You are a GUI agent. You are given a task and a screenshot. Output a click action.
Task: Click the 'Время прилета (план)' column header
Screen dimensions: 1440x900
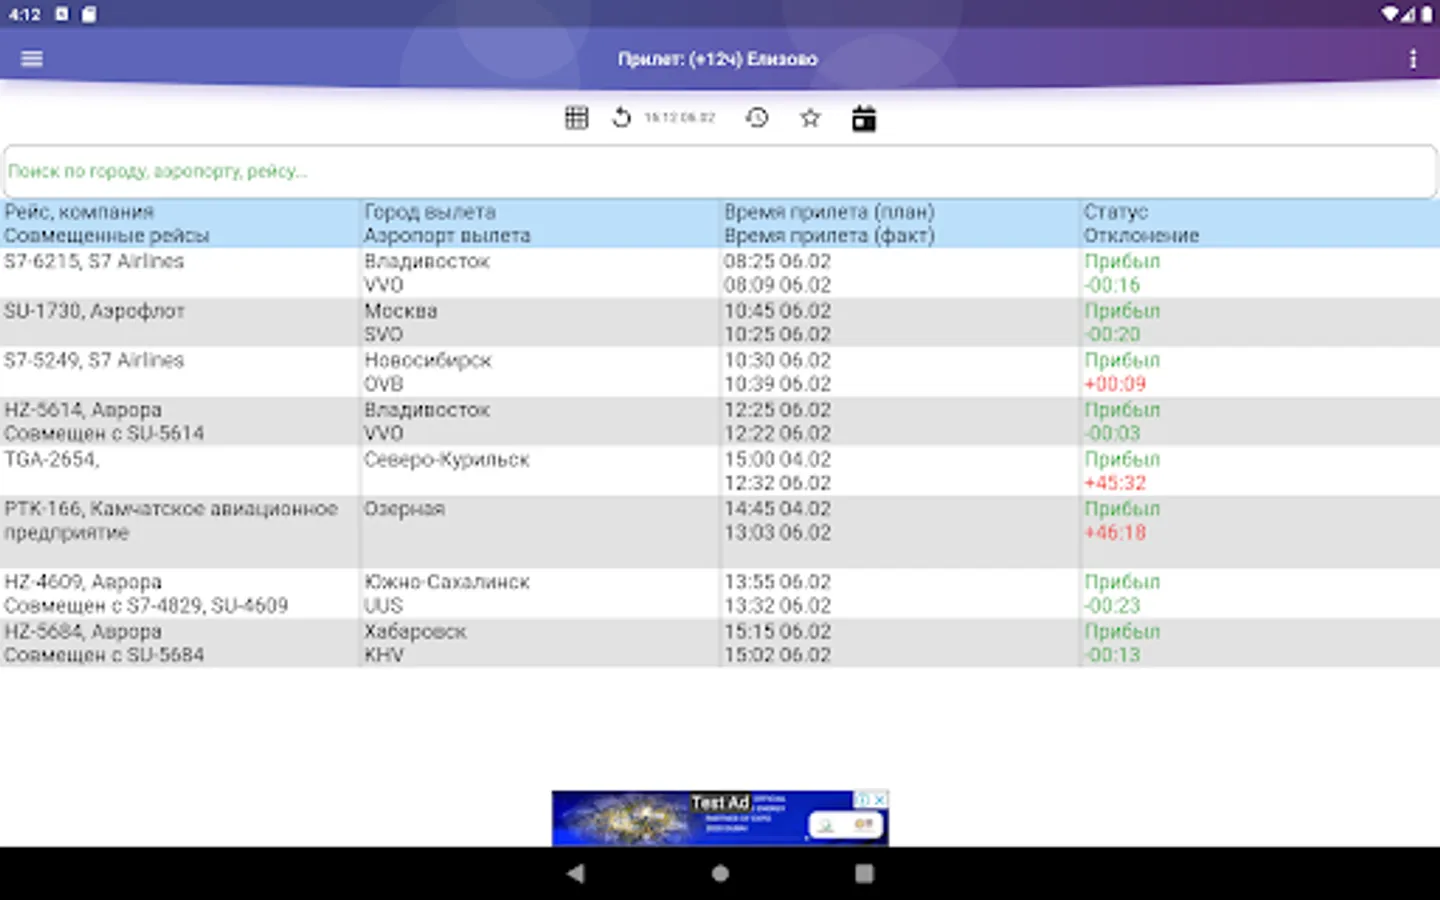[x=829, y=212]
